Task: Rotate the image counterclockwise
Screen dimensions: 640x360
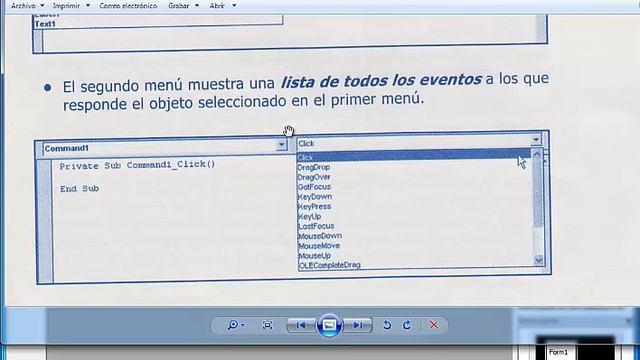Action: point(387,325)
